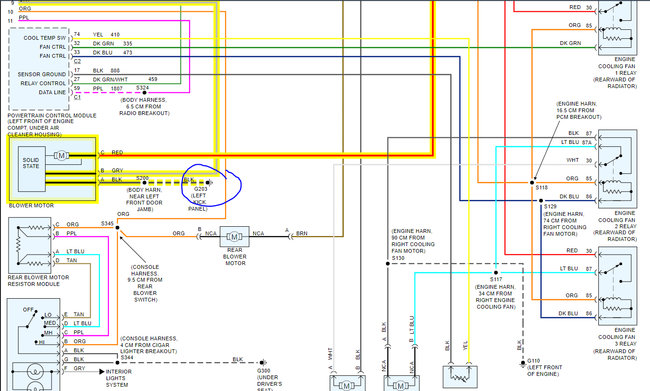Click the OFF switch position label
The image size is (650, 391).
[28, 310]
